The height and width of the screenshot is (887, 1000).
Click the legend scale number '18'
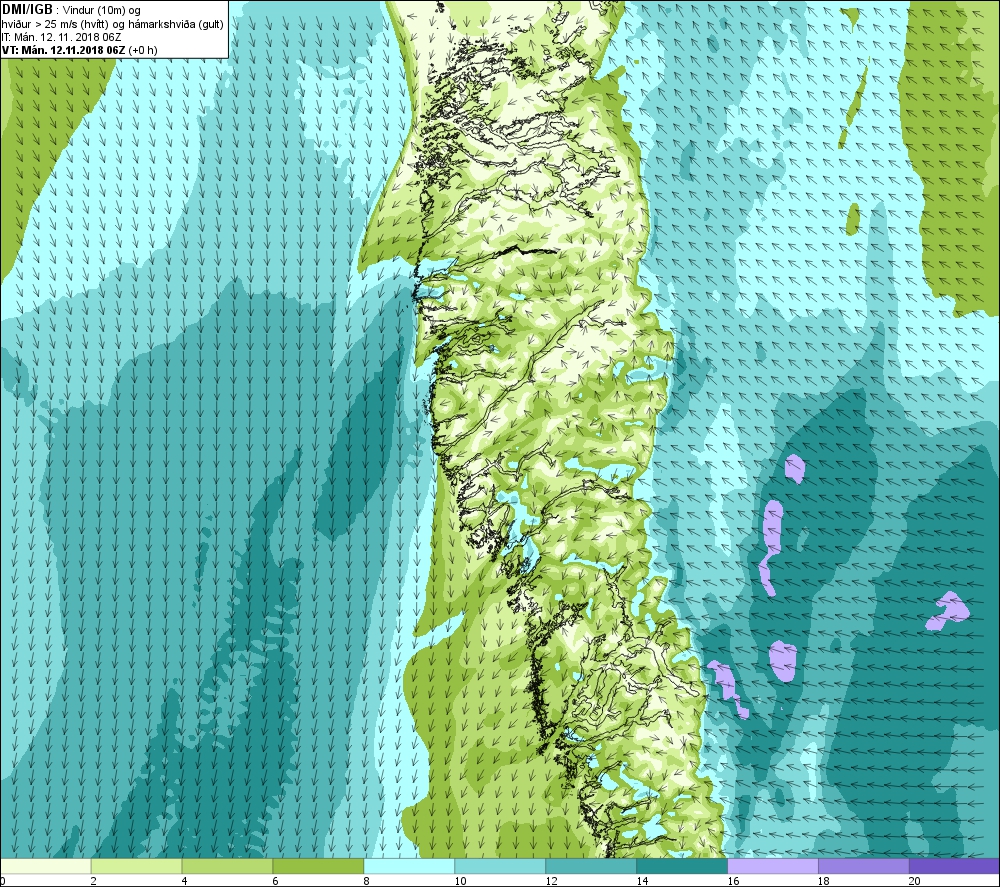(x=823, y=881)
